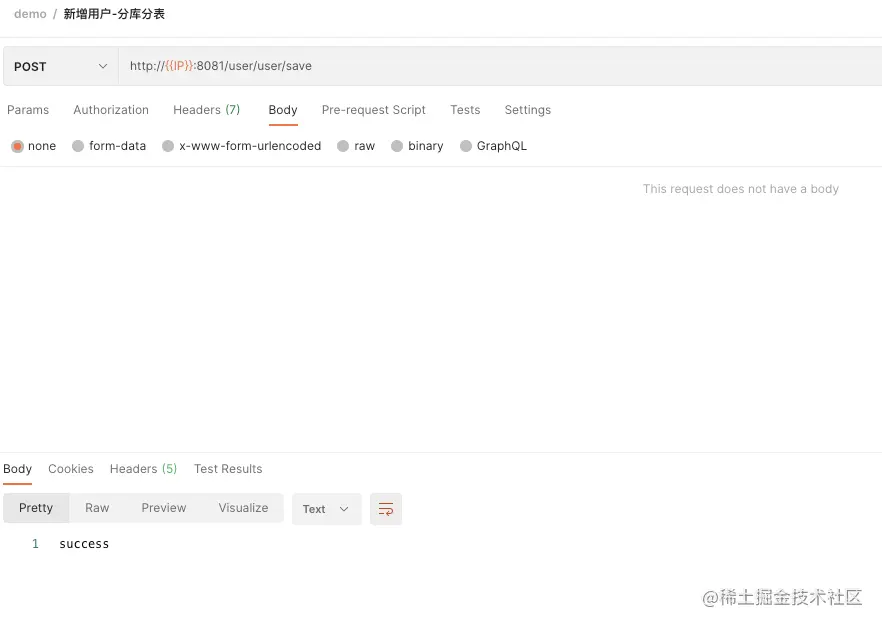The width and height of the screenshot is (882, 627).
Task: Select the request Body tab
Action: coord(283,110)
